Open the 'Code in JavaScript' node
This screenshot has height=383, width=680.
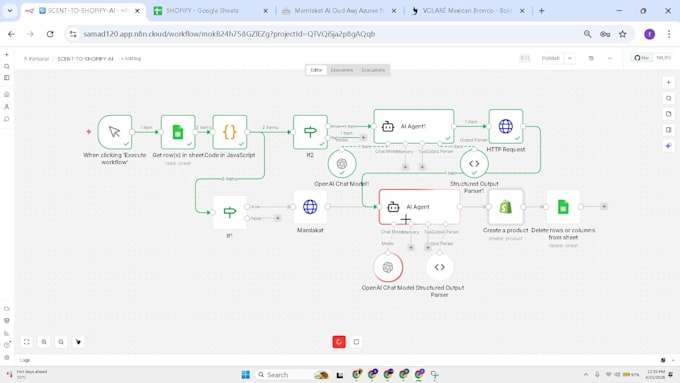click(x=229, y=132)
